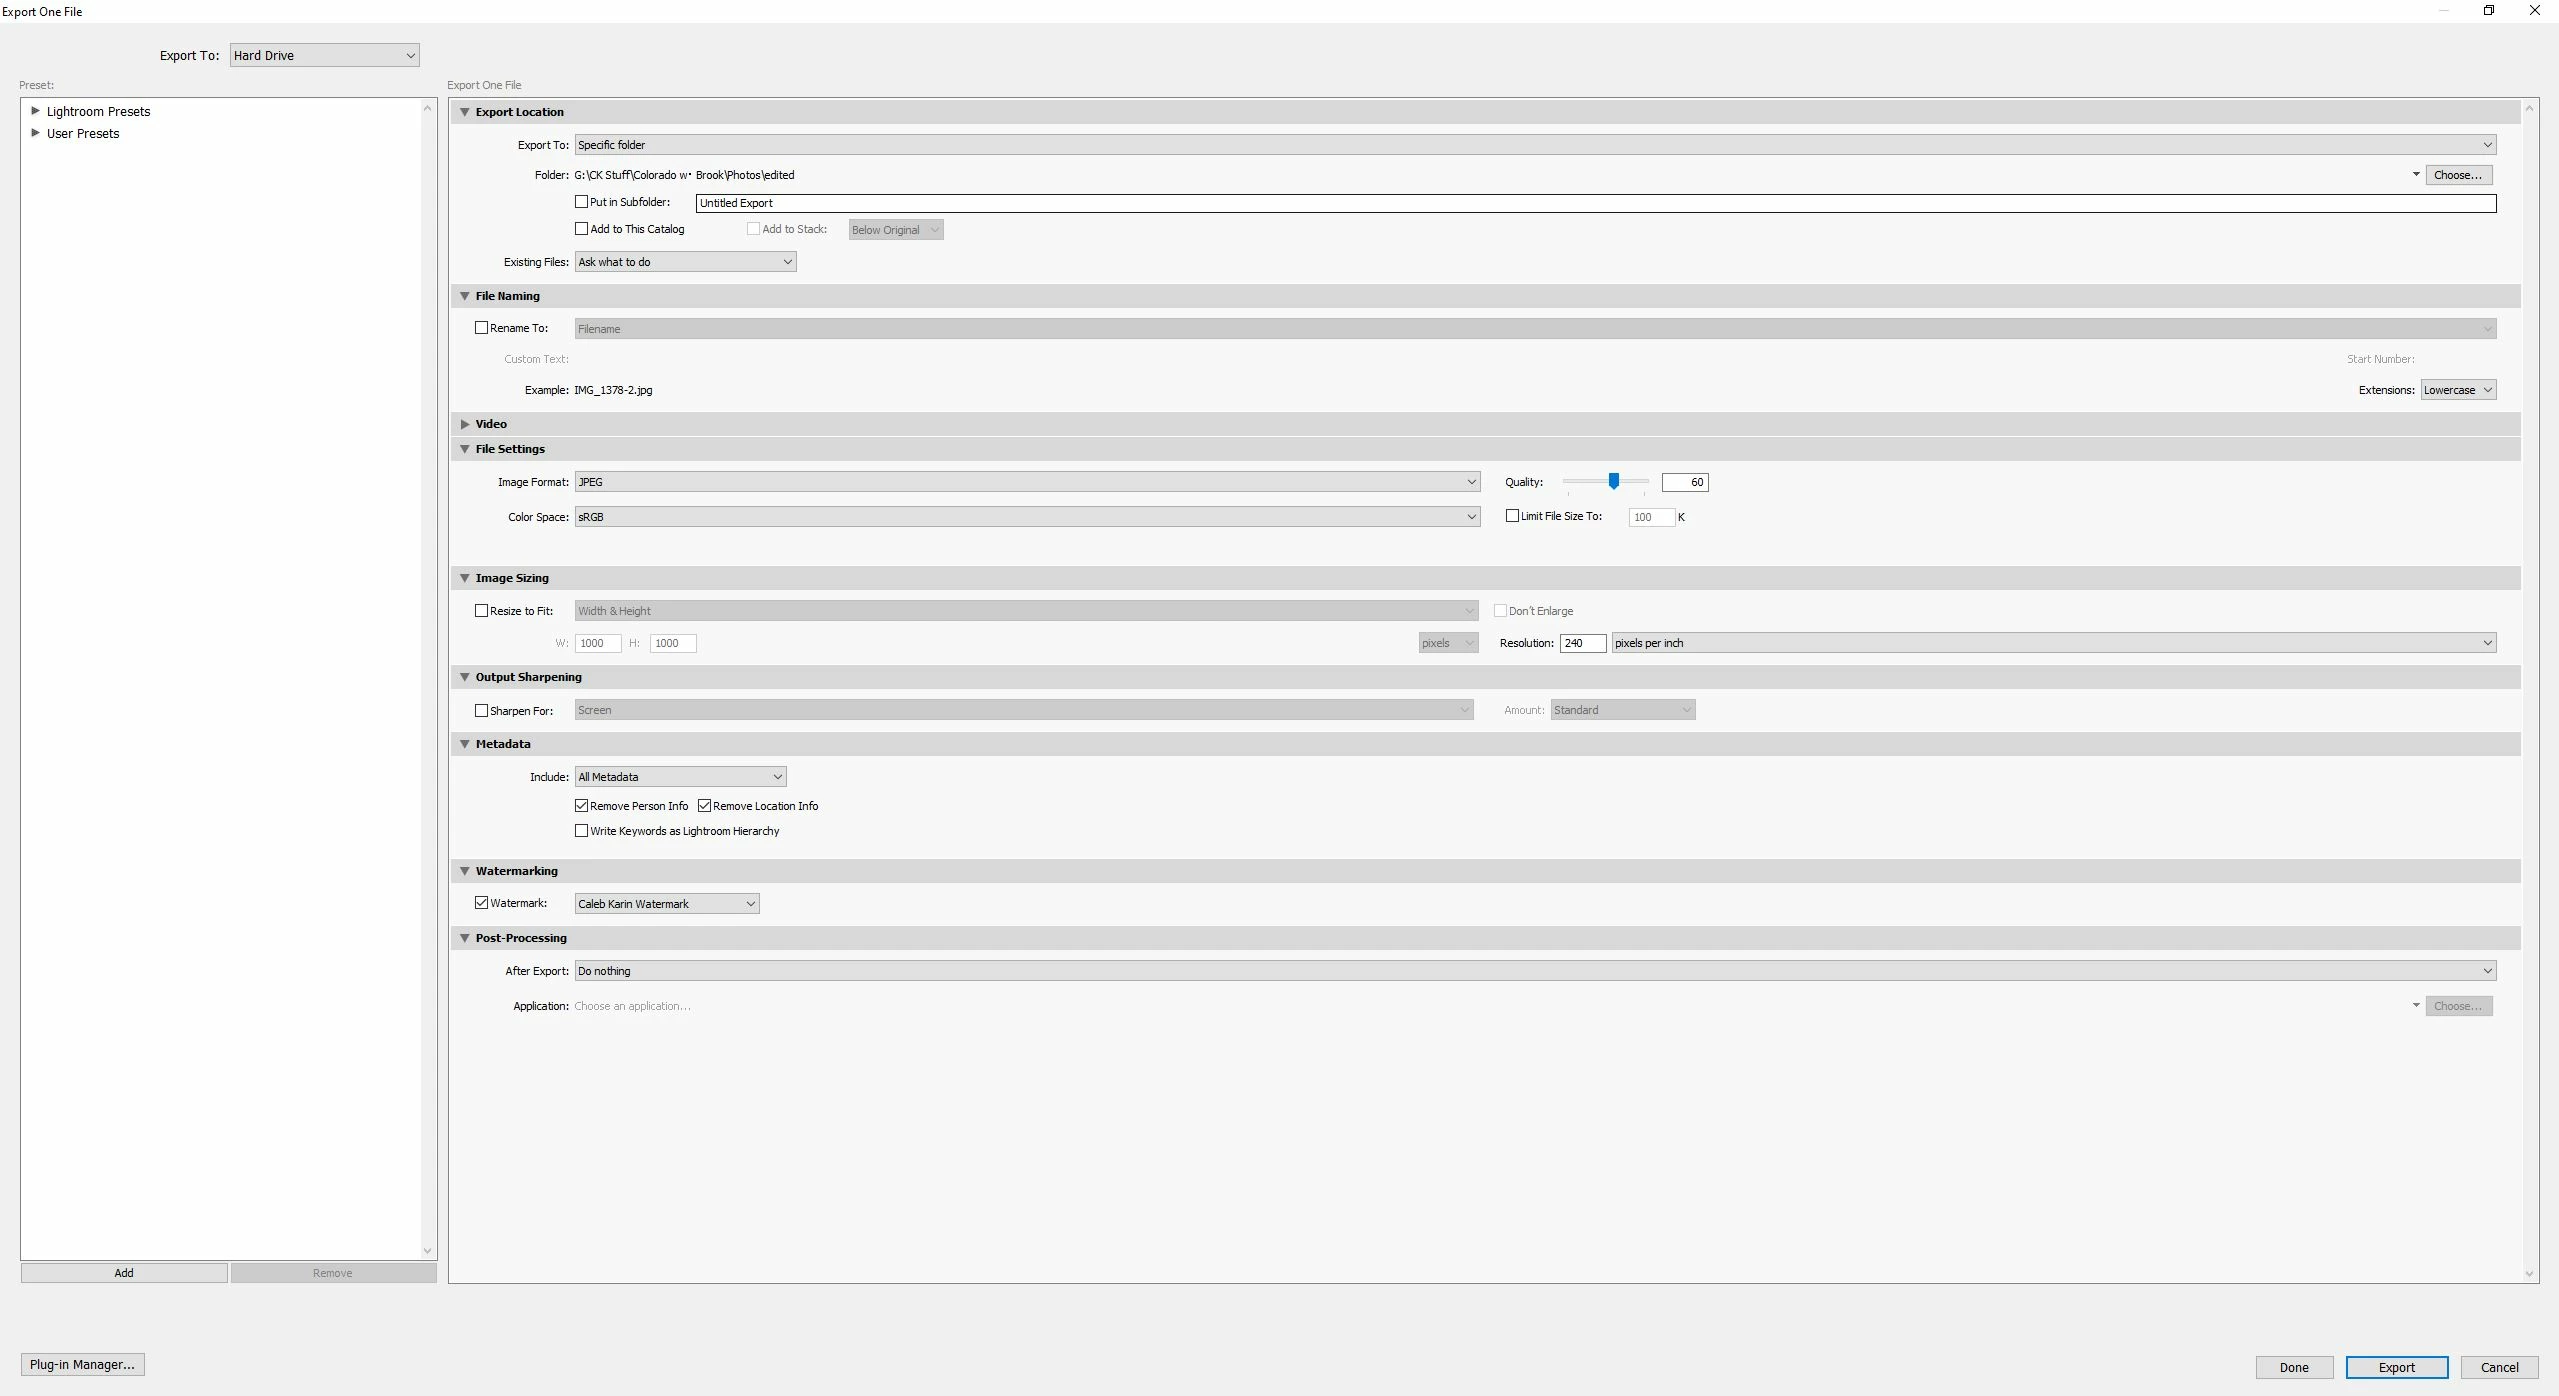Collapse the Watermarking section triangle
The width and height of the screenshot is (2559, 1396).
[464, 871]
